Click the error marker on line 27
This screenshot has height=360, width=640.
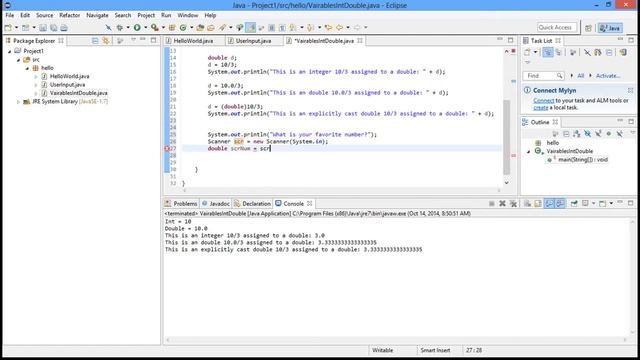tap(167, 149)
